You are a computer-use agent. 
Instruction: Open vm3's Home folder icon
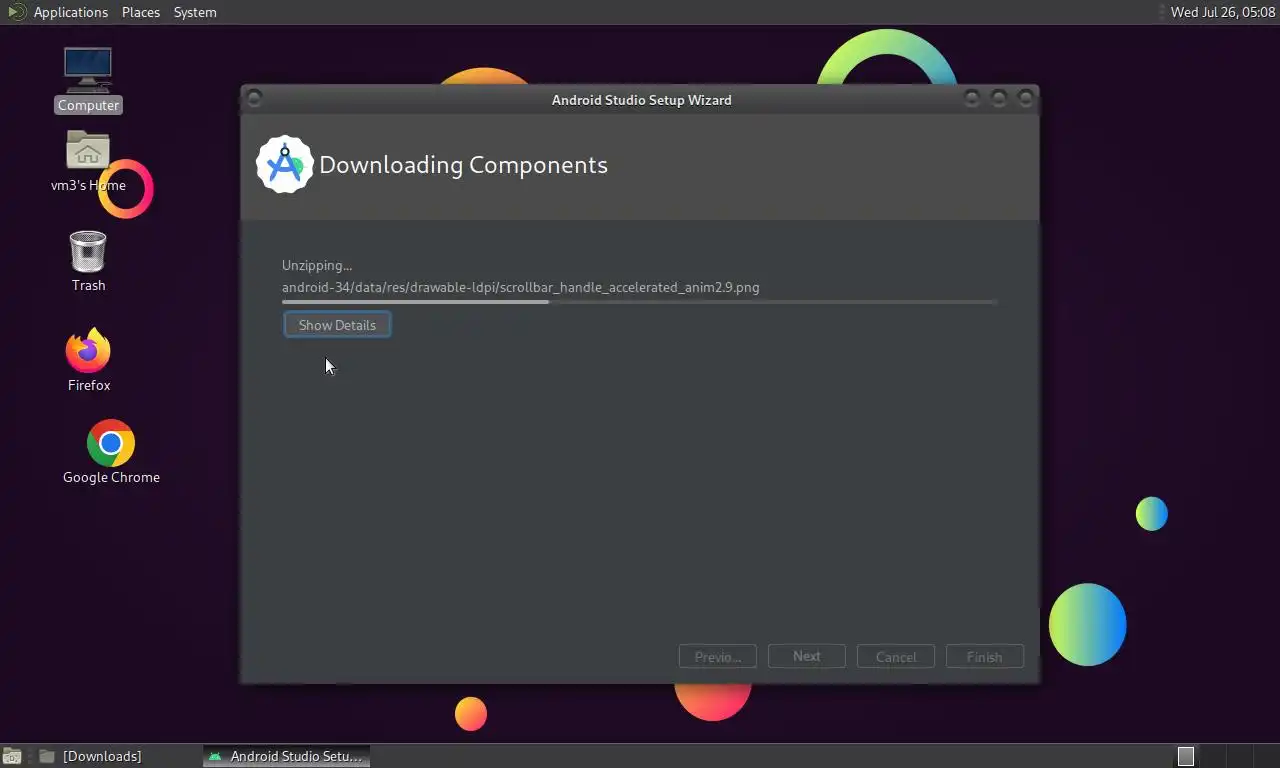[x=88, y=161]
